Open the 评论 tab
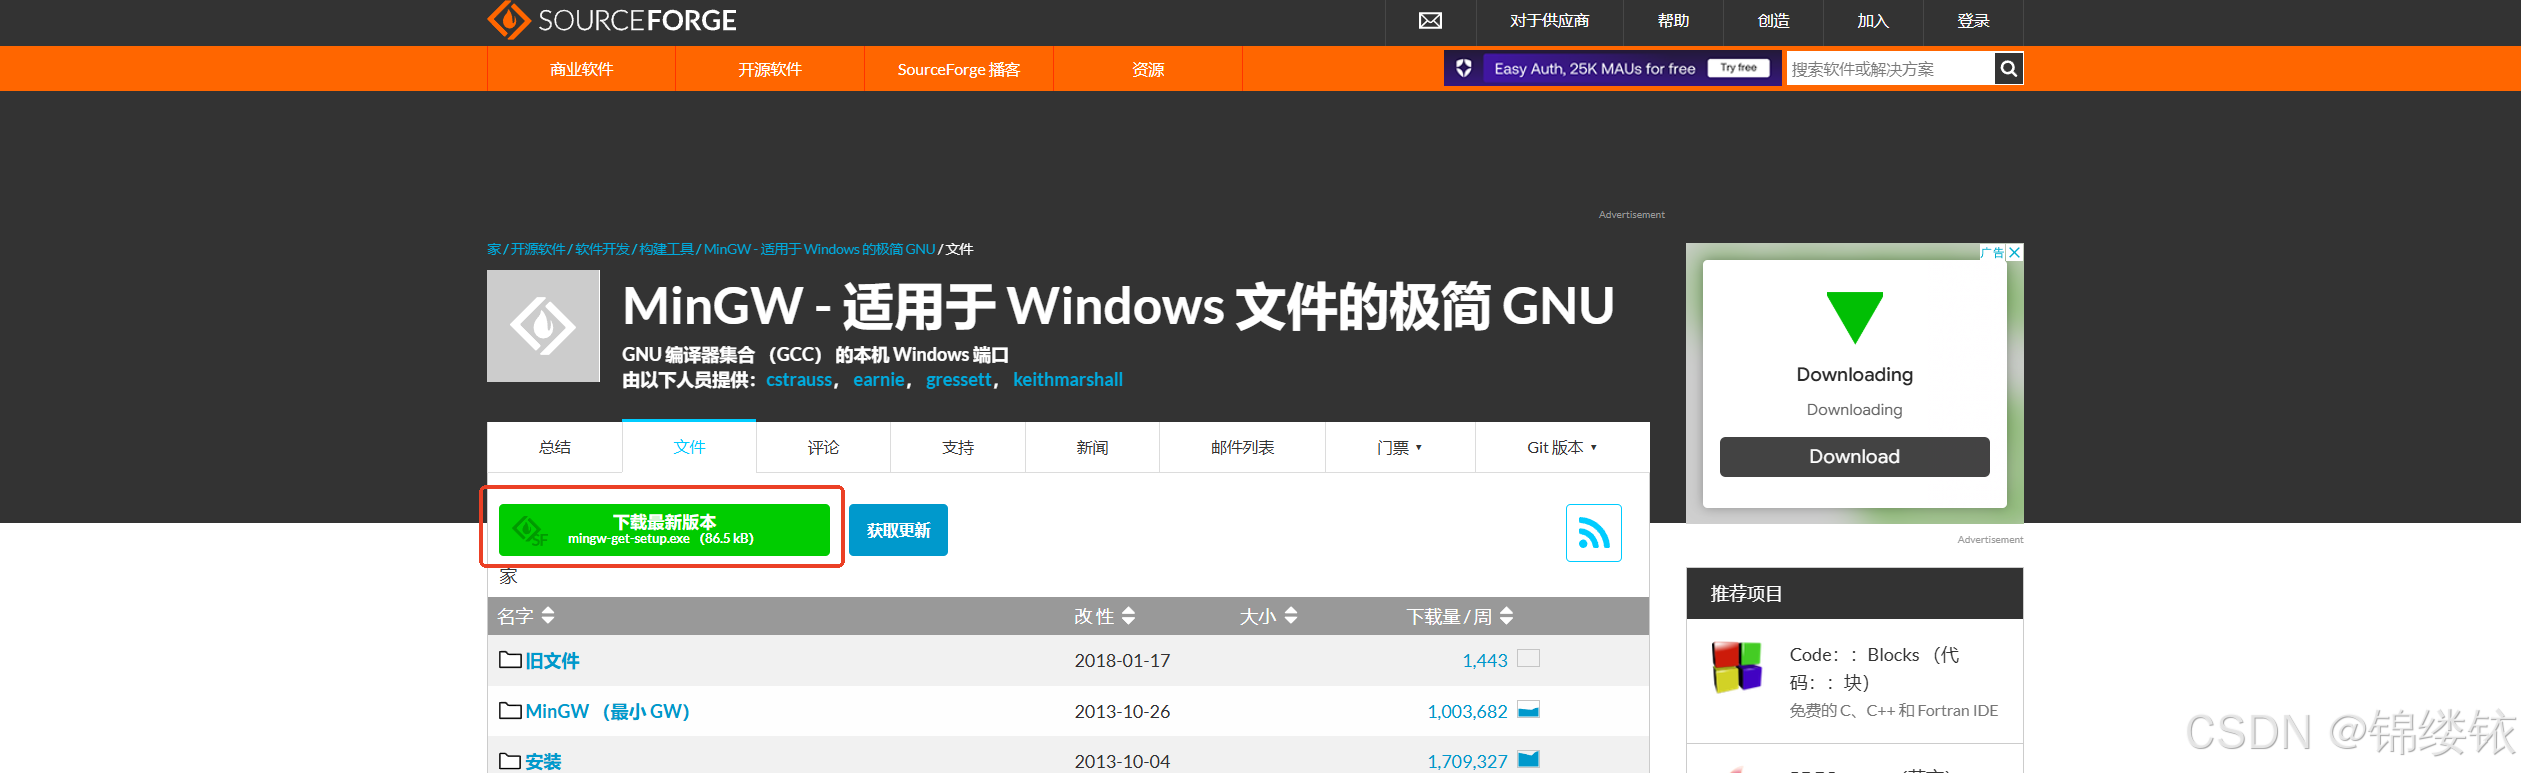This screenshot has width=2521, height=773. 823,447
